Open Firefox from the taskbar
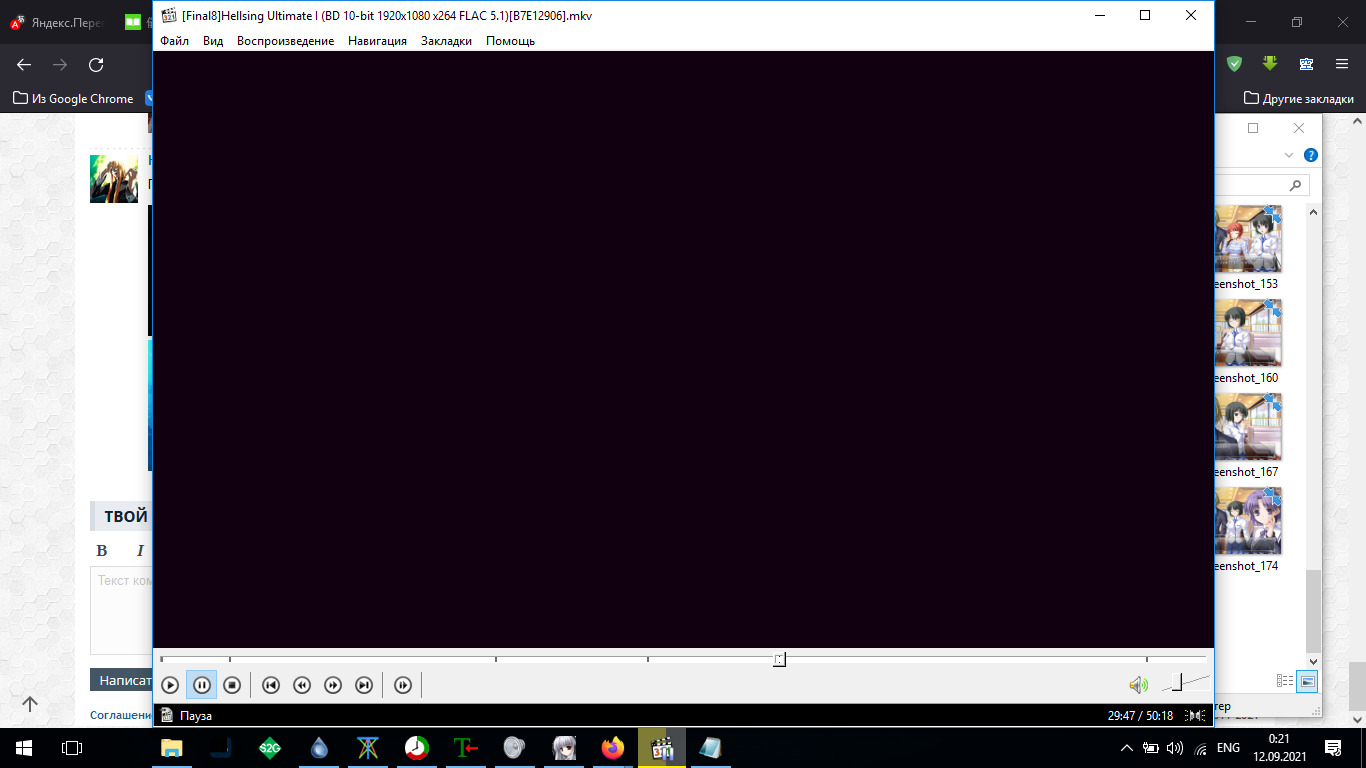Viewport: 1366px width, 768px height. tap(612, 748)
